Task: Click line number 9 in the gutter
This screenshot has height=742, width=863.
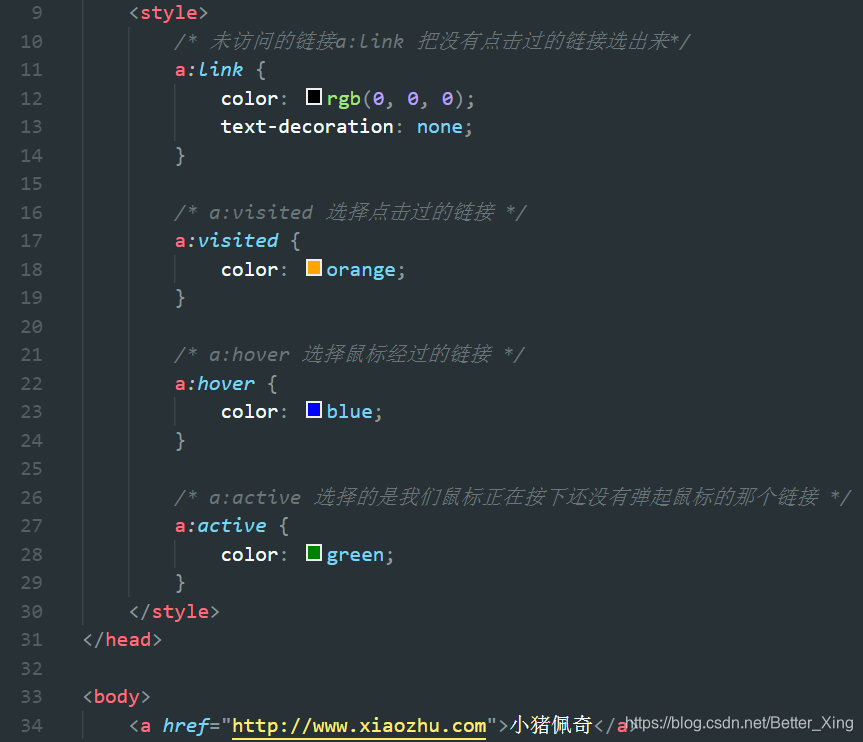Action: (x=37, y=13)
